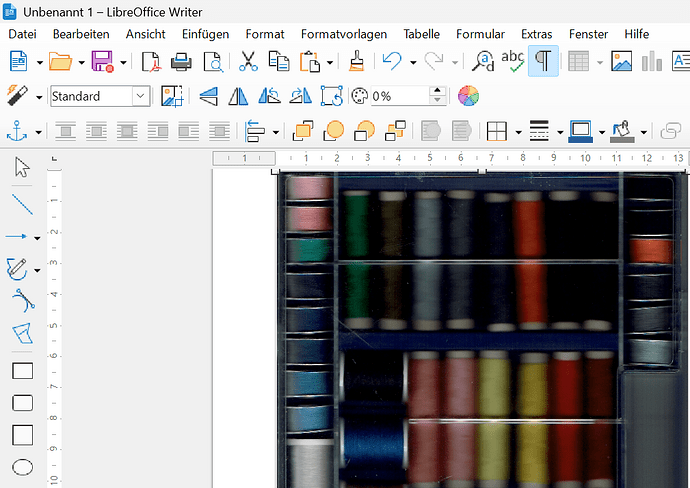Toggle print preview icon
This screenshot has width=690, height=488.
pos(213,62)
